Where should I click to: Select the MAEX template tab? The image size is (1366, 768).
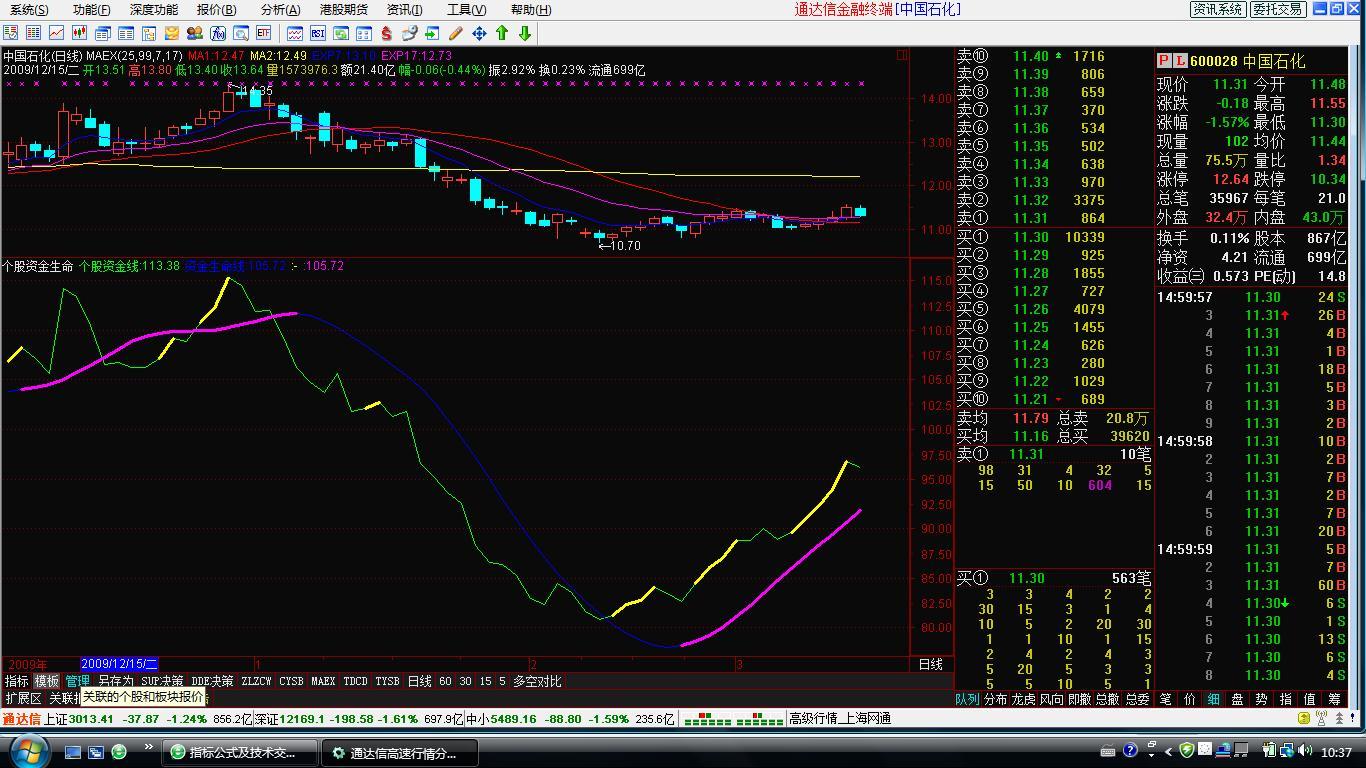323,681
